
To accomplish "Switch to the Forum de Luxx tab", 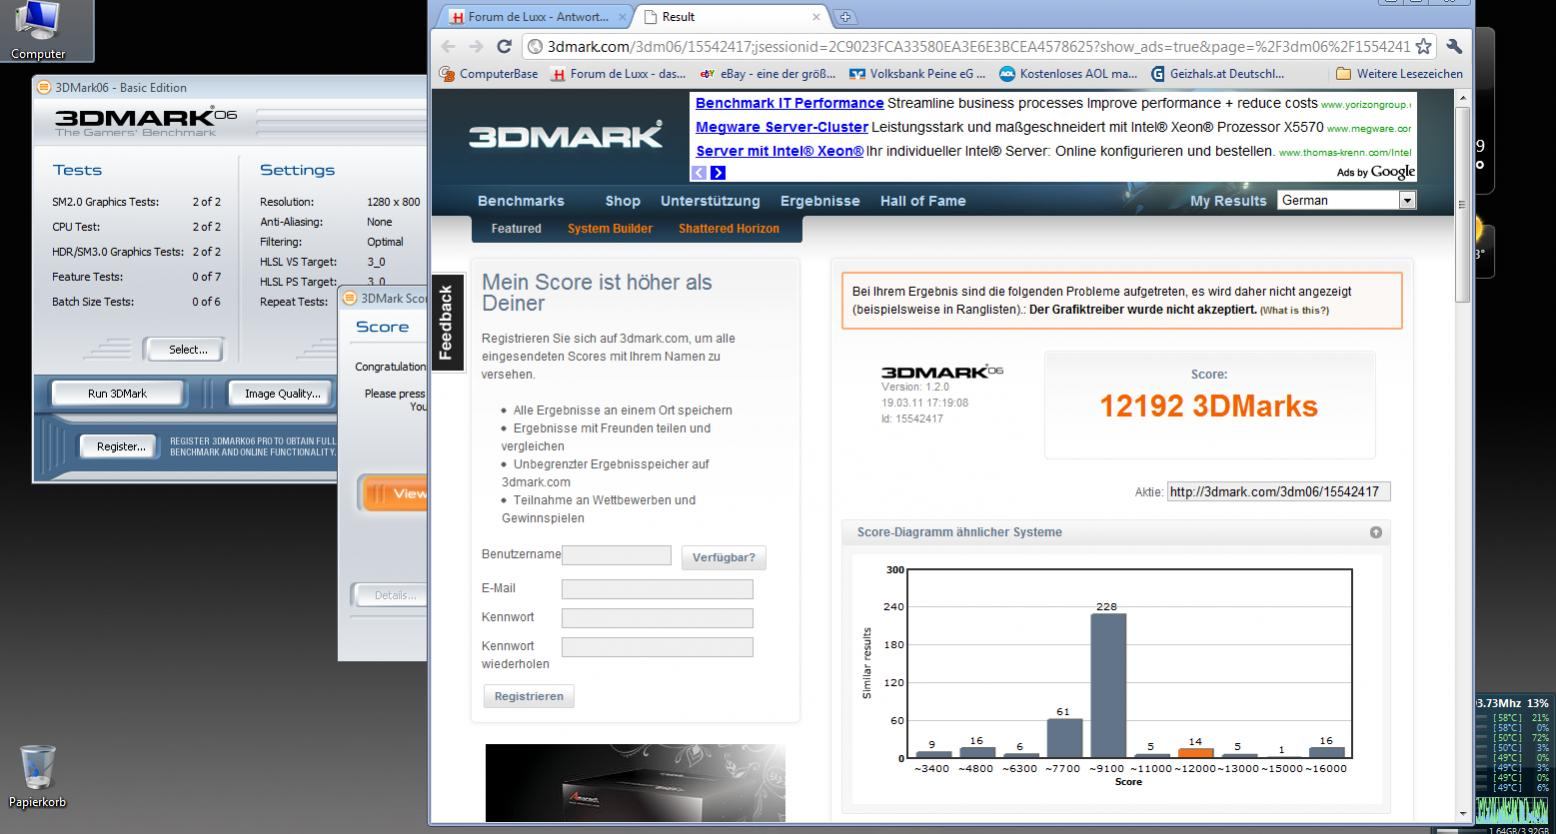I will tap(537, 17).
